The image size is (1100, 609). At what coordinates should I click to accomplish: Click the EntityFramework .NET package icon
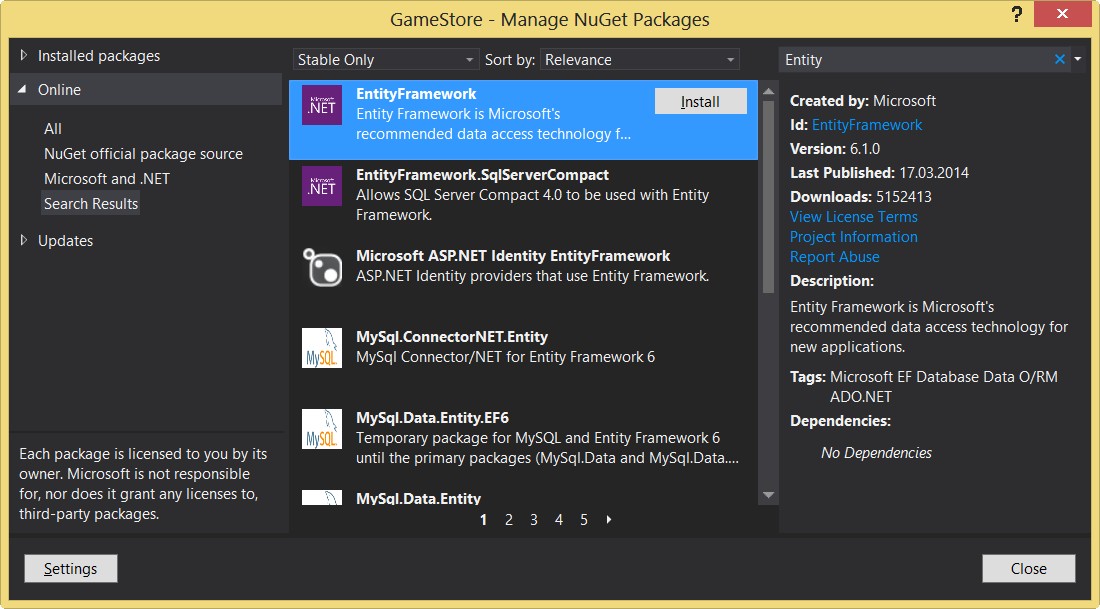322,105
